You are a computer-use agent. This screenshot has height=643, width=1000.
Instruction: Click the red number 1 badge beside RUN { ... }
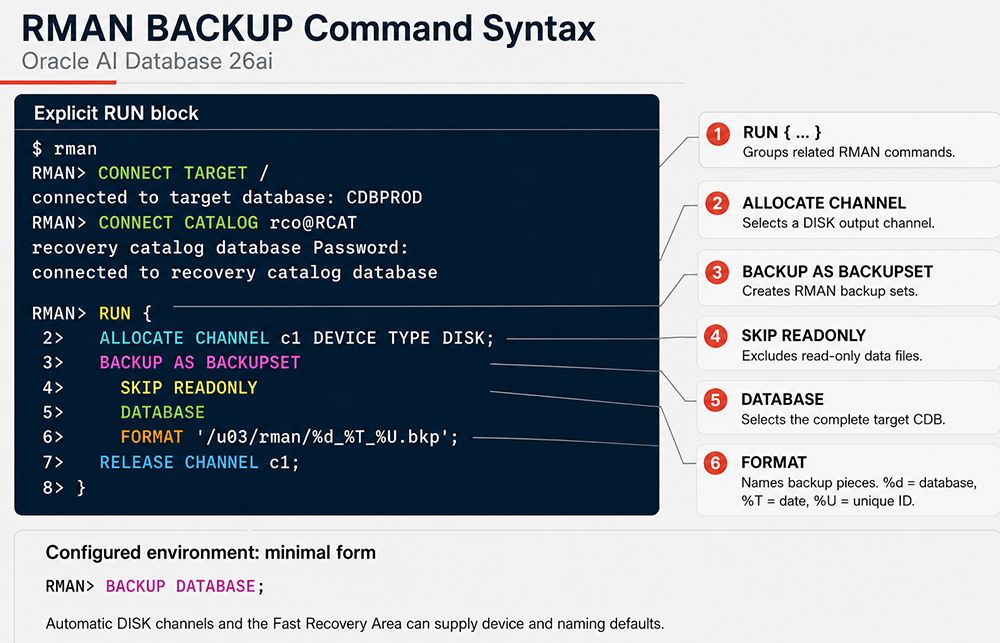718,135
